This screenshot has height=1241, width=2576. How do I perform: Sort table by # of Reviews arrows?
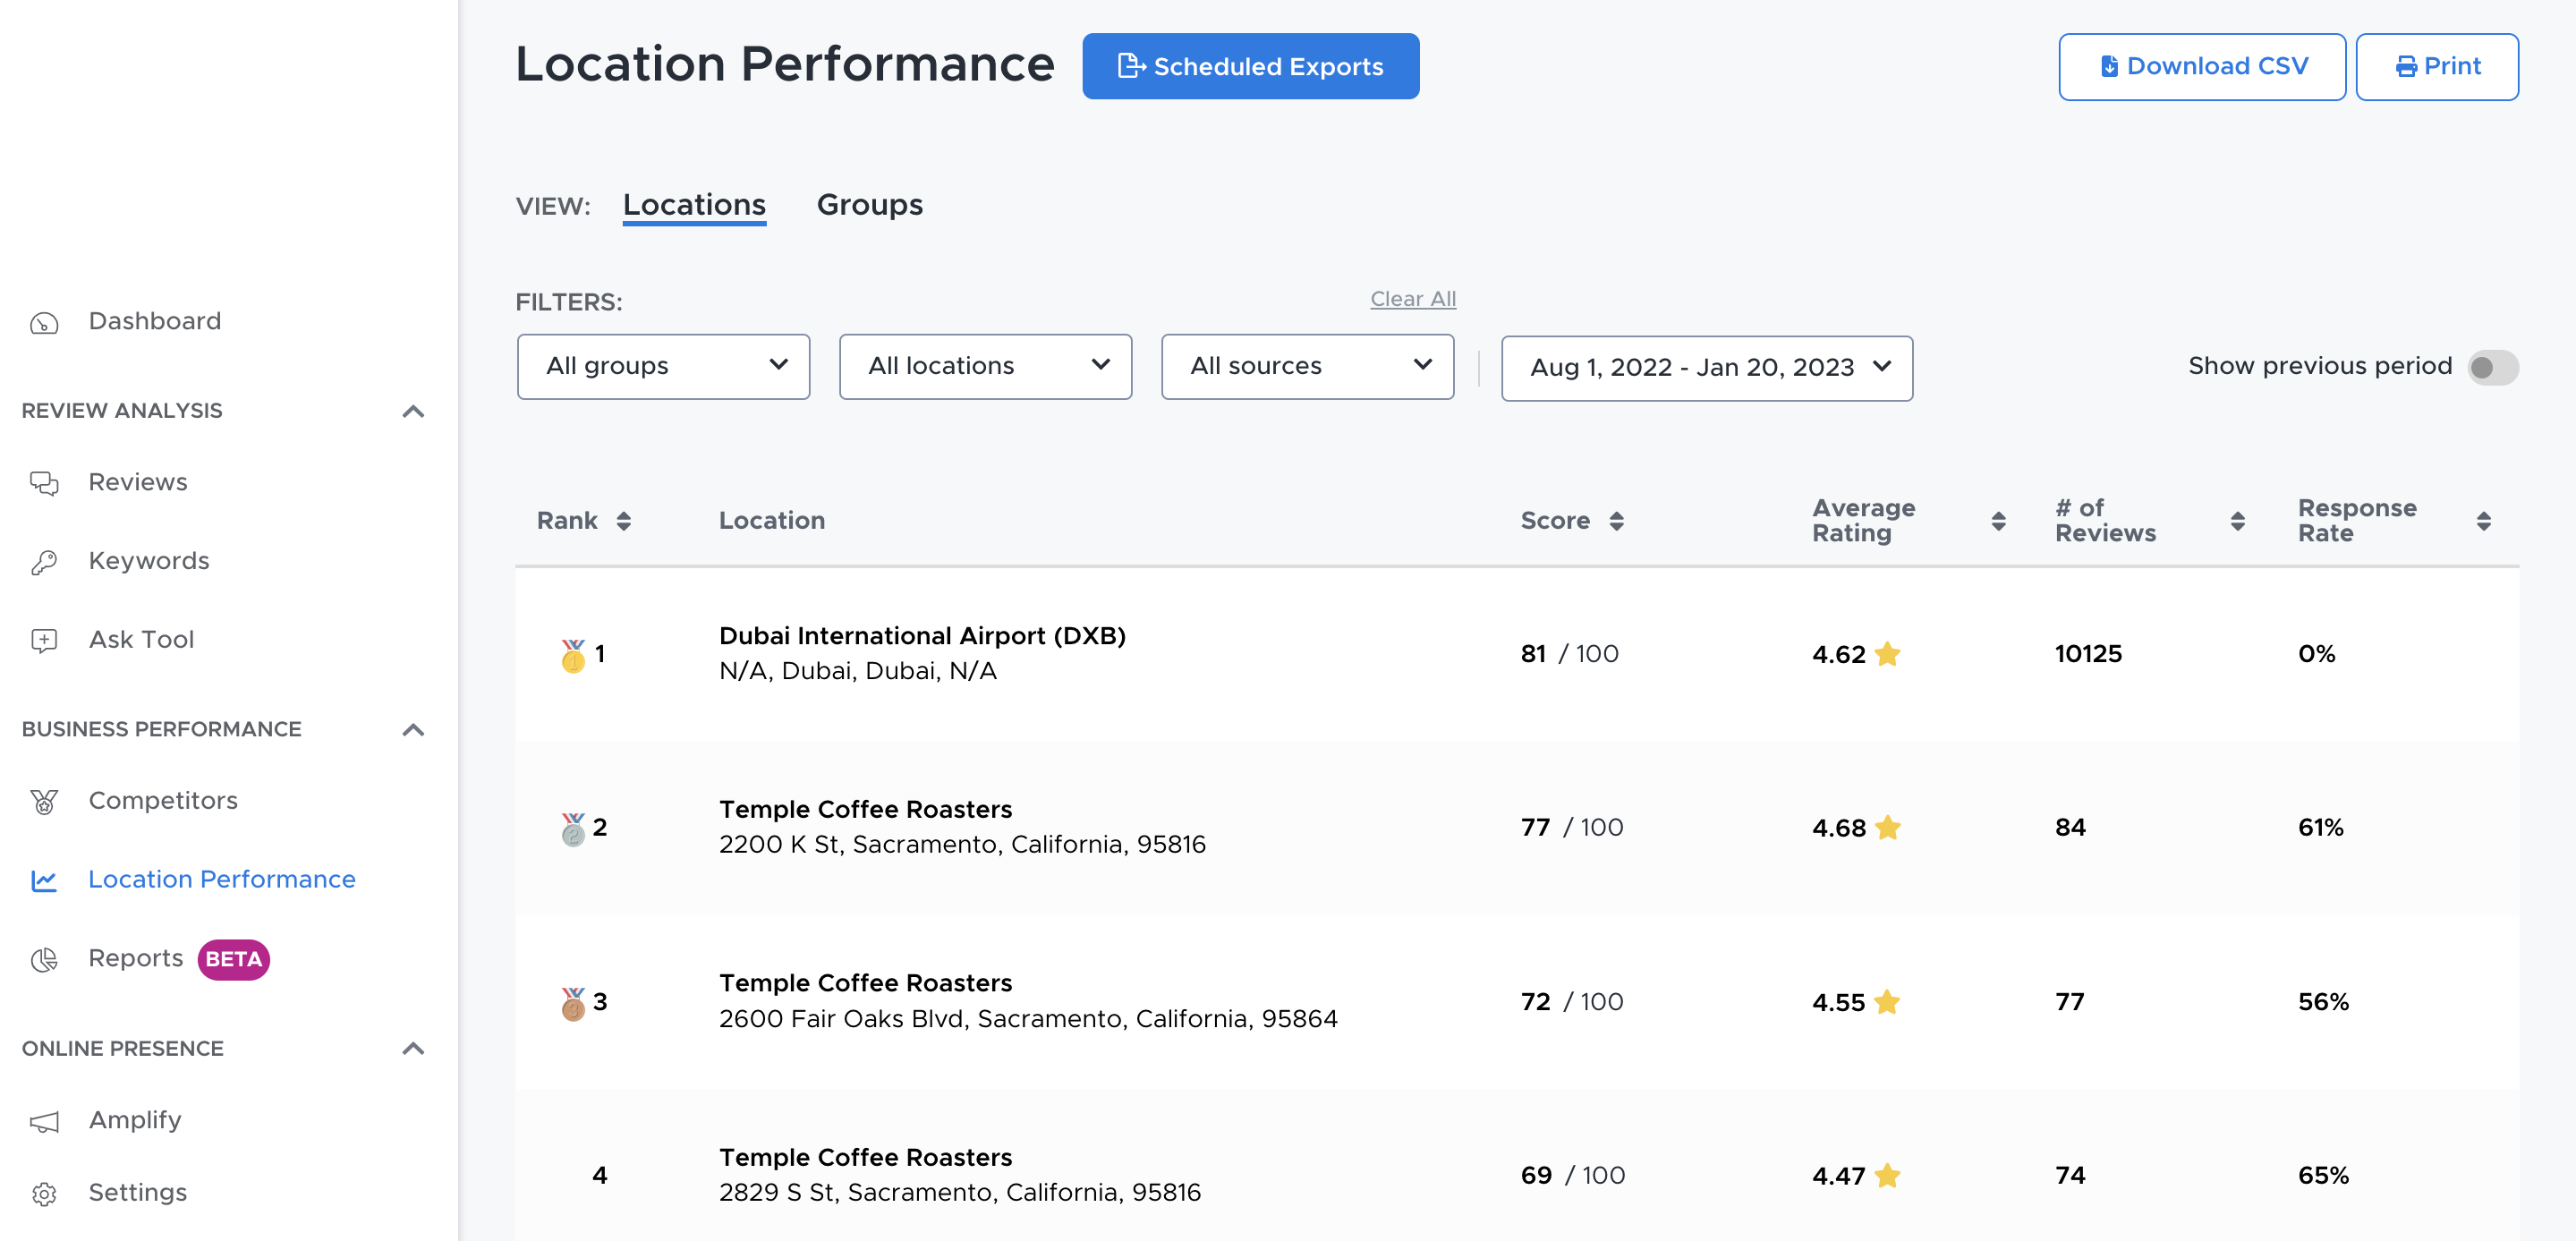pos(2237,521)
